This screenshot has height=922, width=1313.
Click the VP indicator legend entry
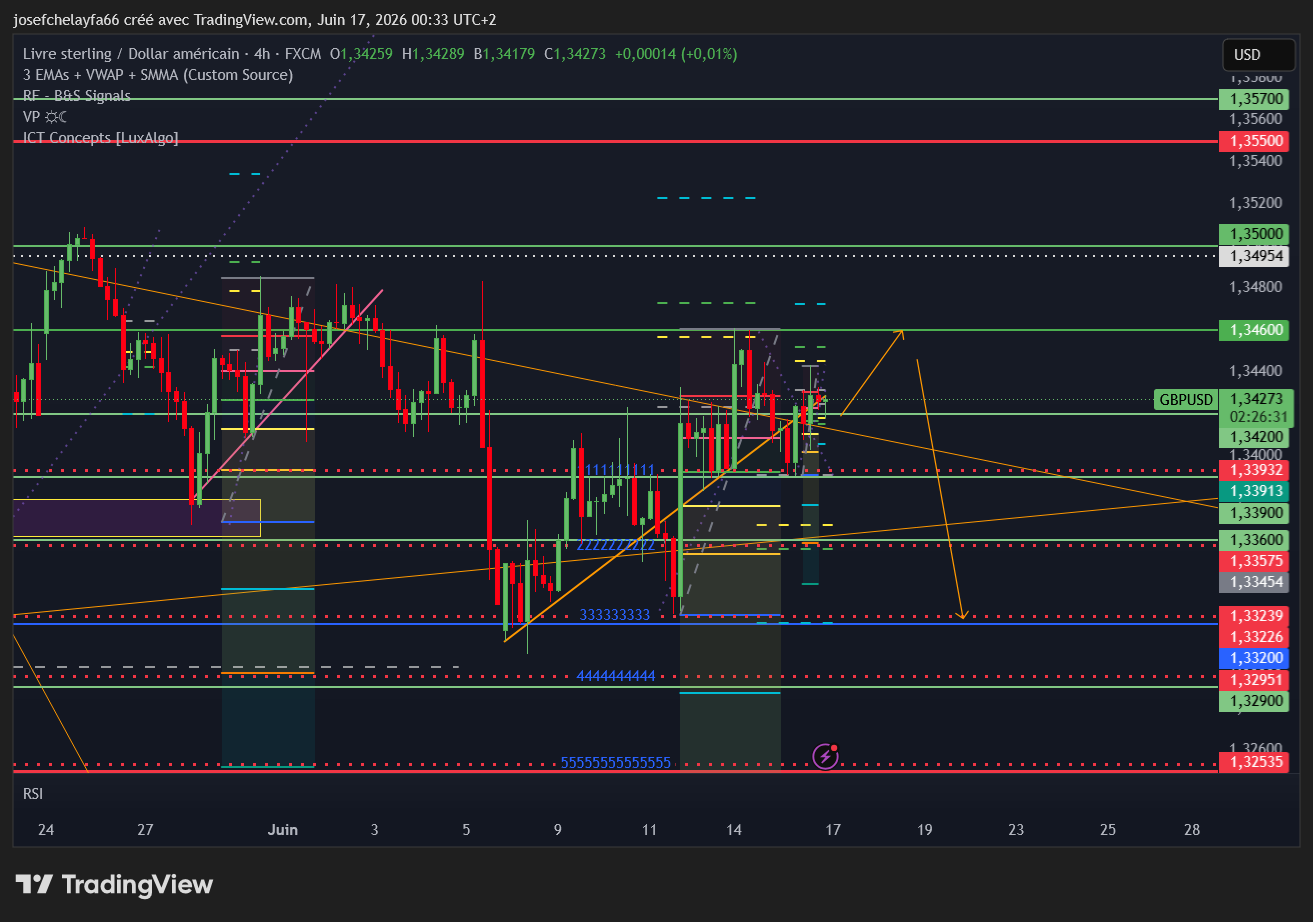[x=45, y=117]
